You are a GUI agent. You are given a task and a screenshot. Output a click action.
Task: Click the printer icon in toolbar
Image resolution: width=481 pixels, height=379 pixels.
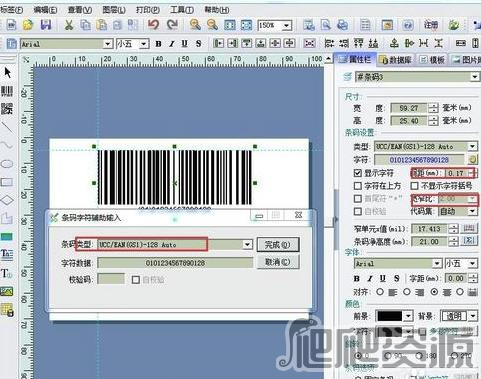pyautogui.click(x=342, y=25)
